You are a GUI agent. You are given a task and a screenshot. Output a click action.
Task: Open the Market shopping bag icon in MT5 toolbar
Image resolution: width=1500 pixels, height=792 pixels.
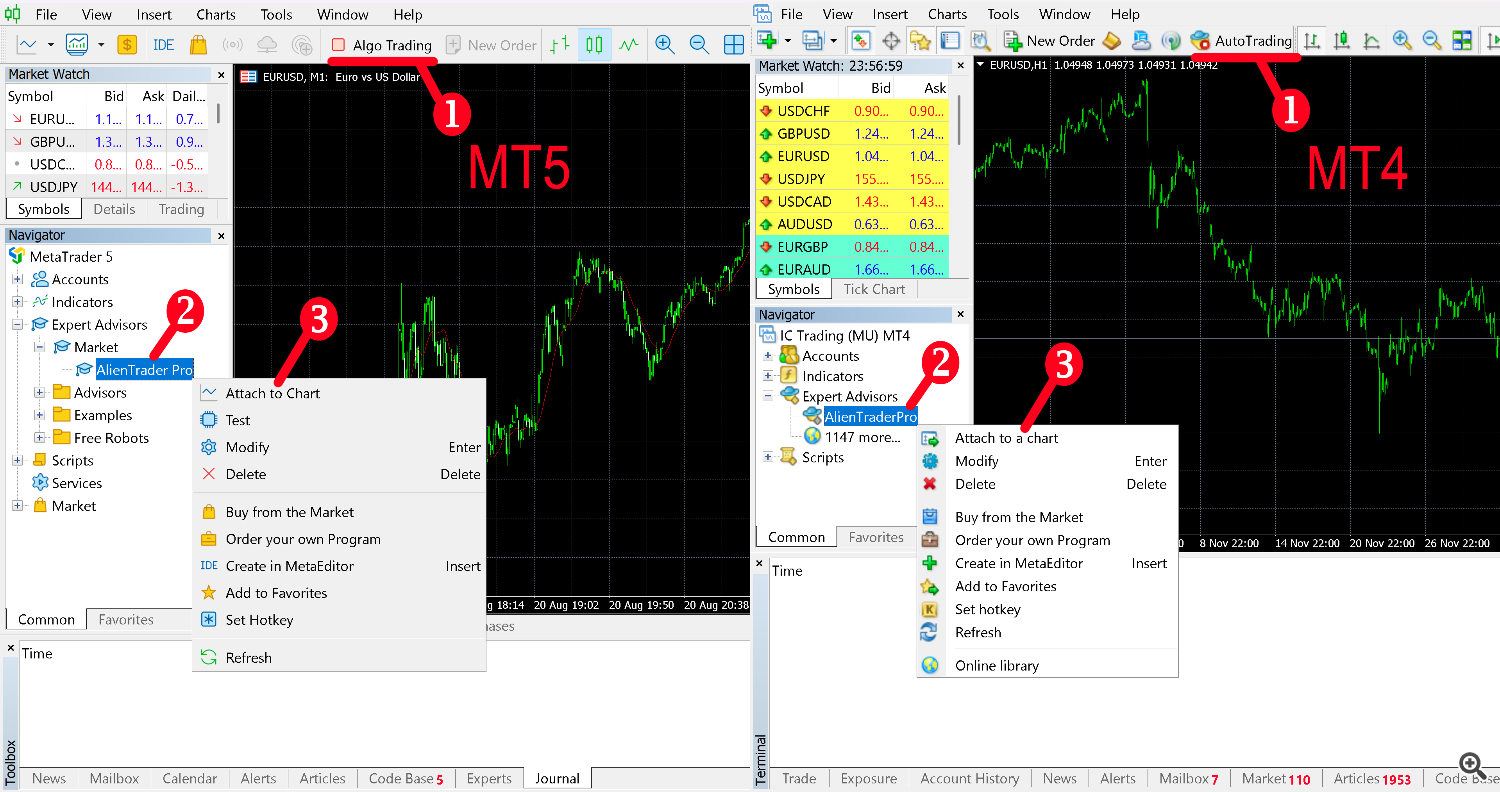(198, 45)
